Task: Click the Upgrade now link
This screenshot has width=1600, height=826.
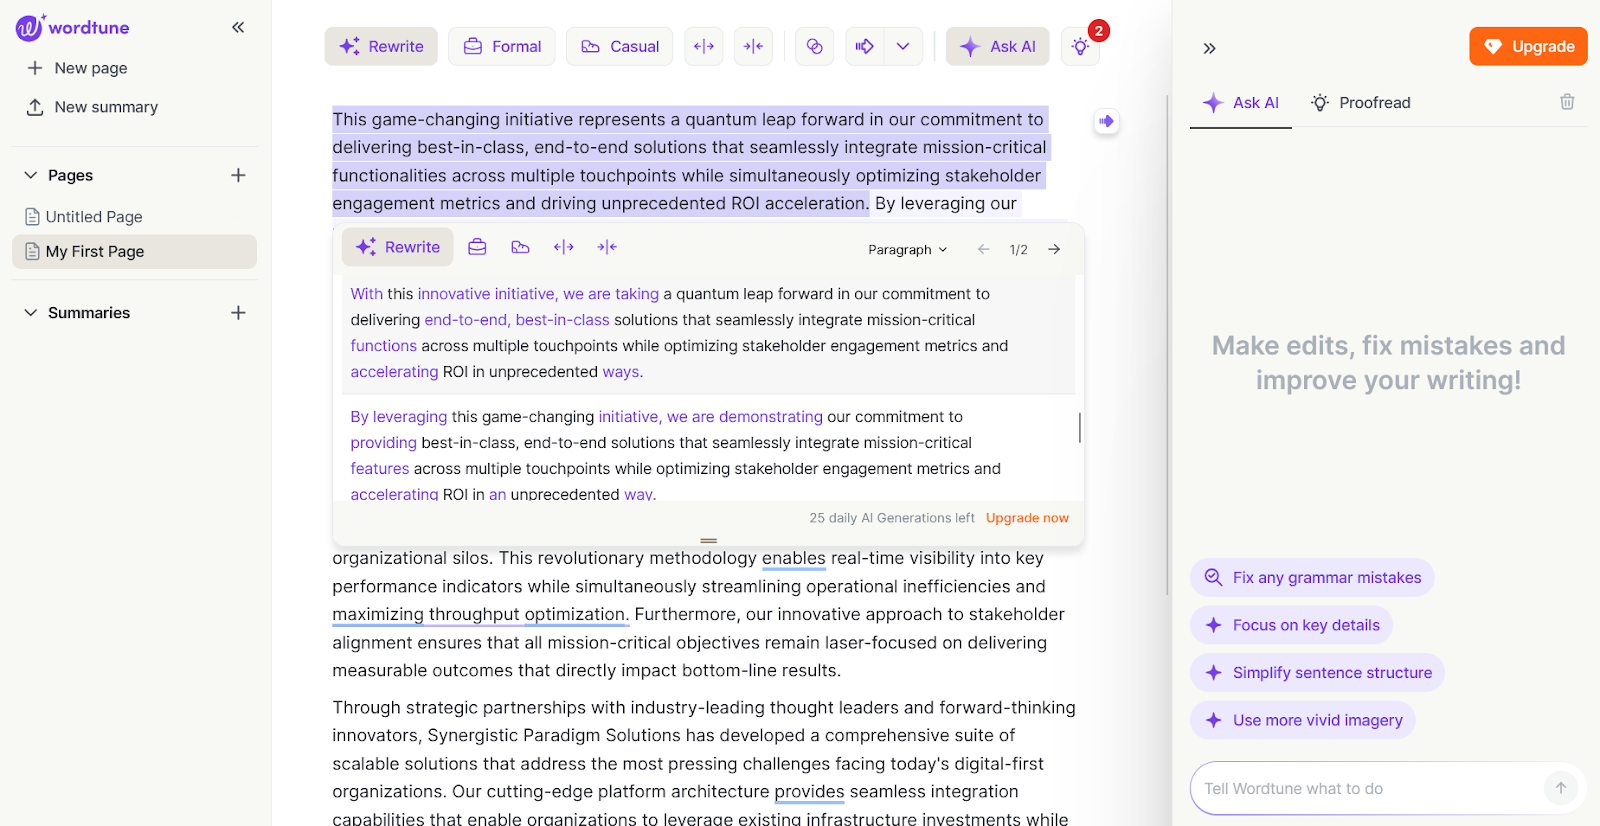Action: pyautogui.click(x=1027, y=518)
